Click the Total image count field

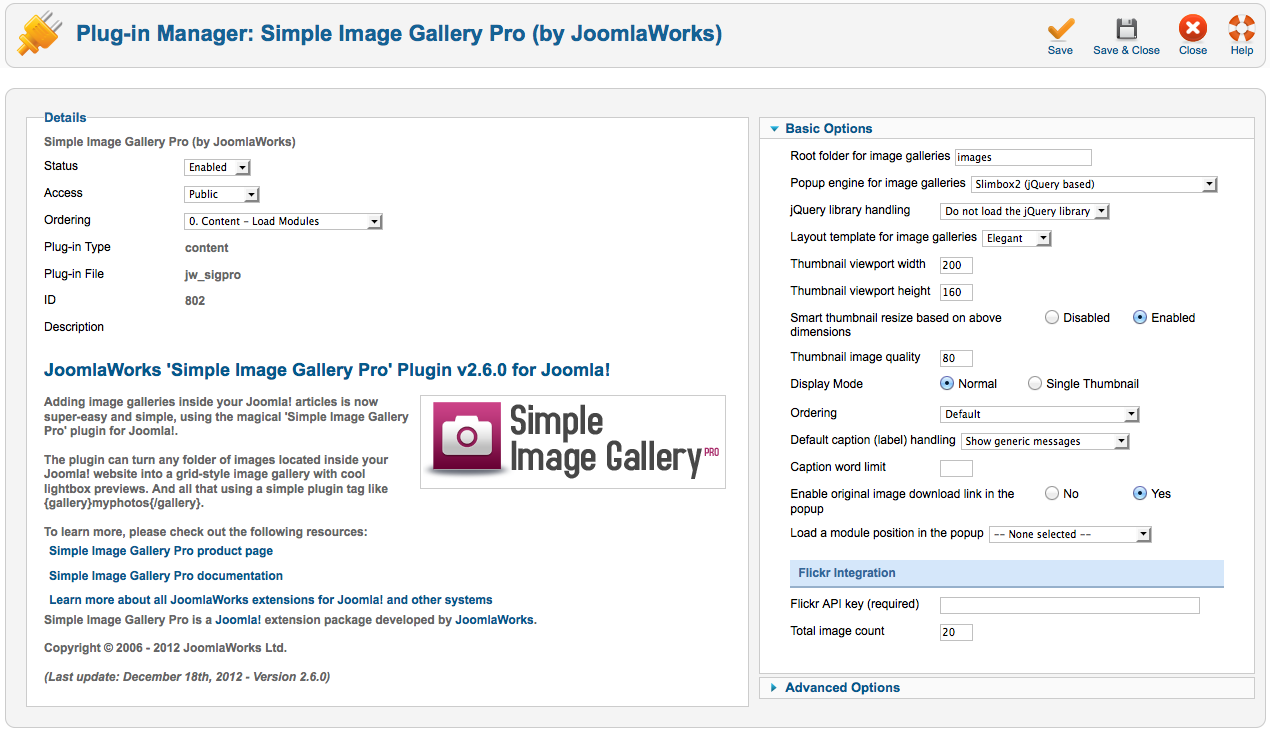pyautogui.click(x=956, y=632)
